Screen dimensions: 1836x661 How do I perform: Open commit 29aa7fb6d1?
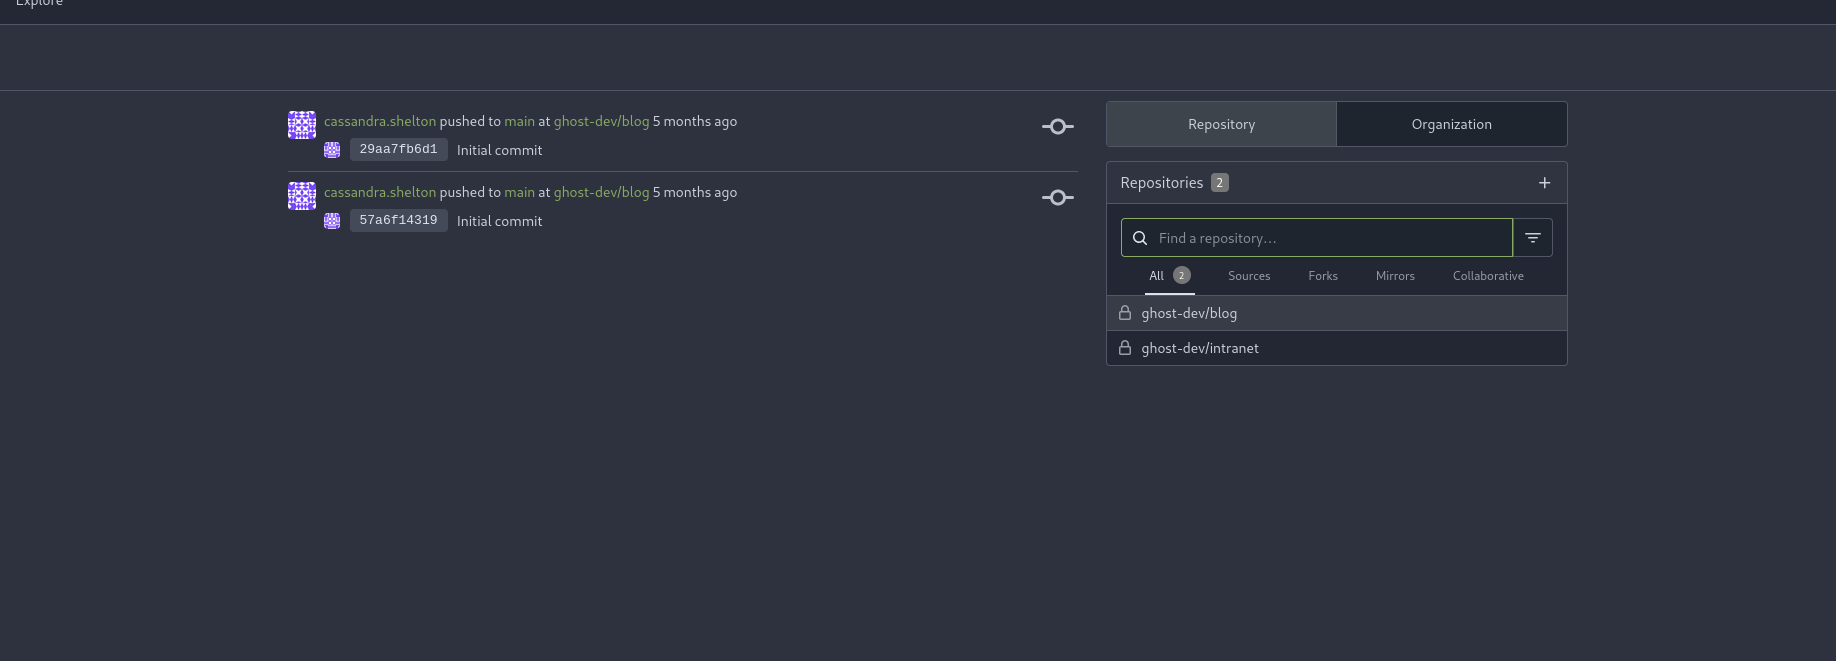[398, 150]
